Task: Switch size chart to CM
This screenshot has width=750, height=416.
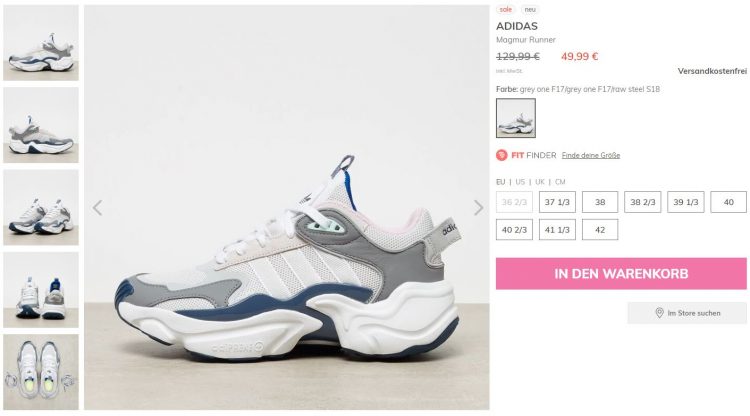Action: click(x=560, y=182)
